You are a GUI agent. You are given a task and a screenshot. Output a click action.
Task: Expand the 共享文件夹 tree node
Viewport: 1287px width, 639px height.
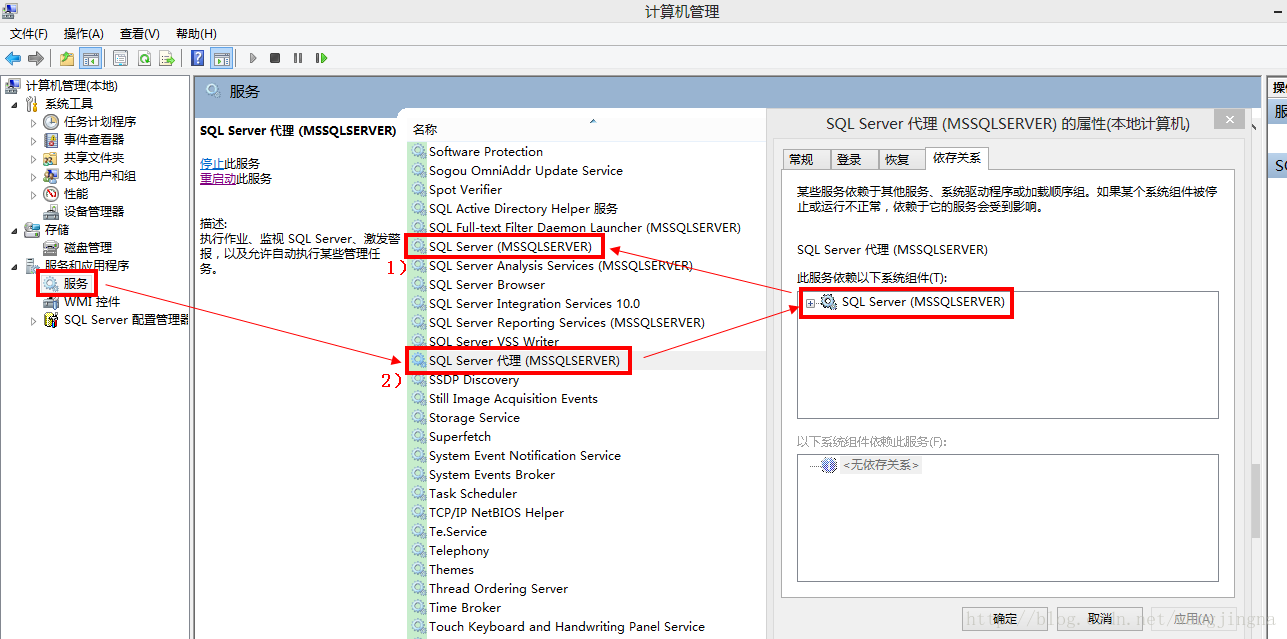pos(33,158)
